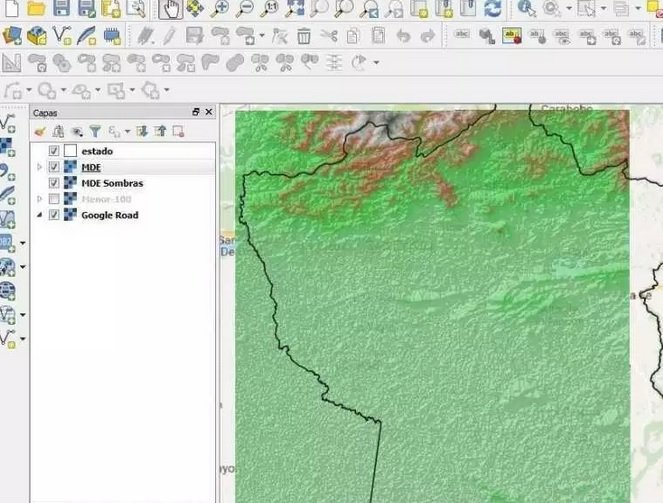Viewport: 663px width, 503px height.
Task: Open the folder icon to open project
Action: pos(36,9)
